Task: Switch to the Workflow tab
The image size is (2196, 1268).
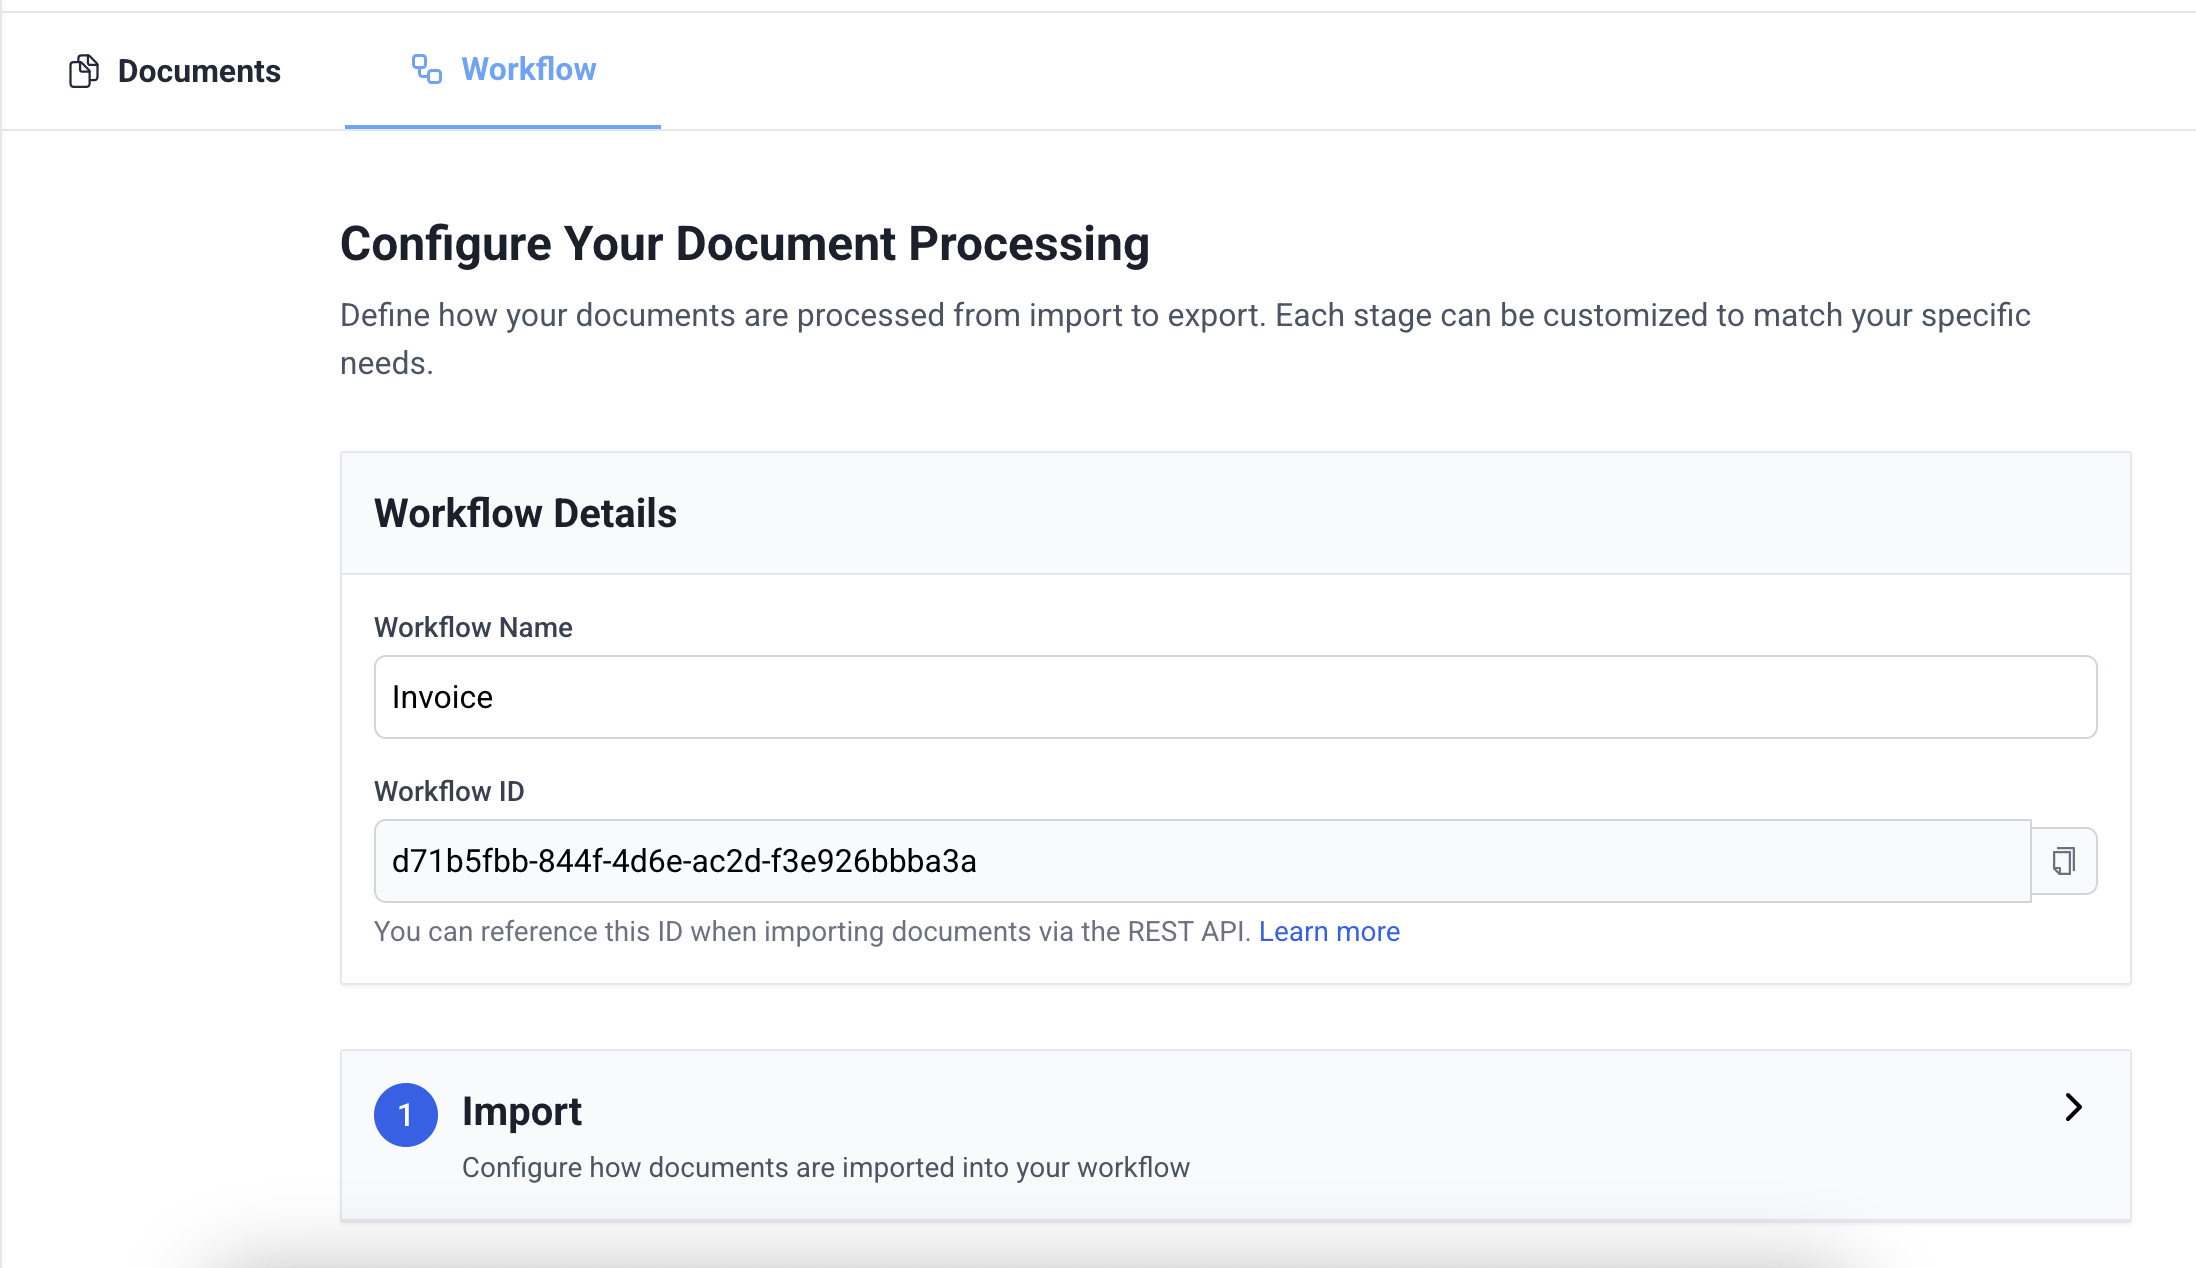Action: coord(503,70)
